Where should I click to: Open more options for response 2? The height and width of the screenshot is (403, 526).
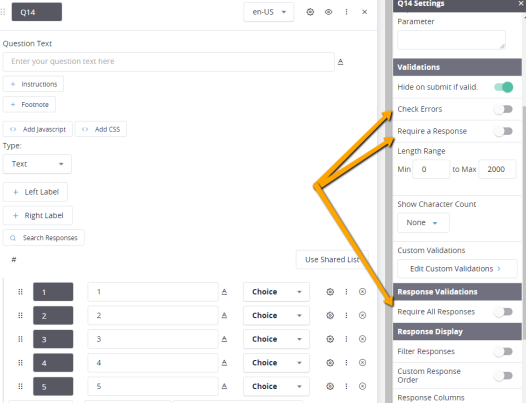pos(346,315)
